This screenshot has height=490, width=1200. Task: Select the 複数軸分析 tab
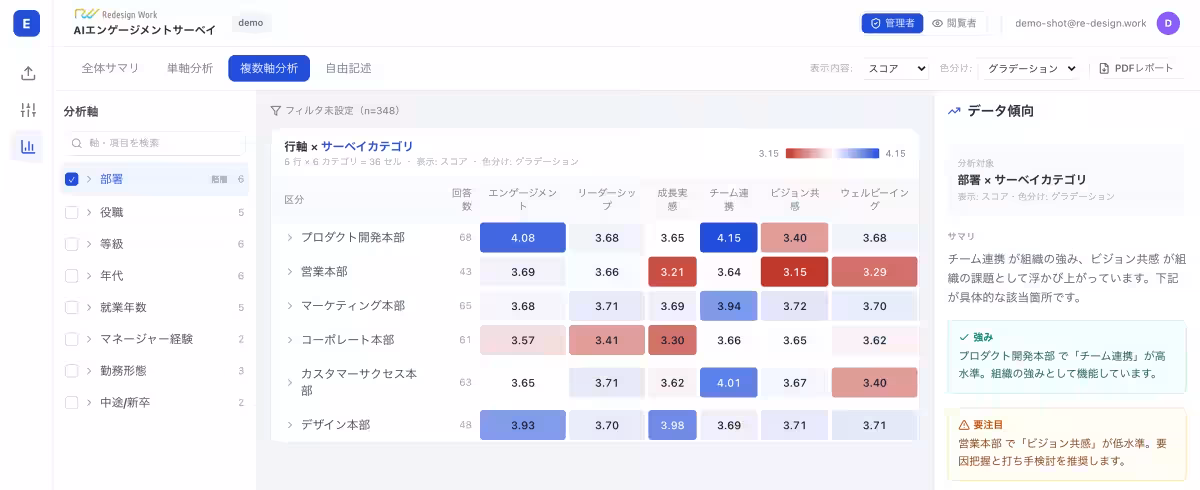pyautogui.click(x=269, y=68)
